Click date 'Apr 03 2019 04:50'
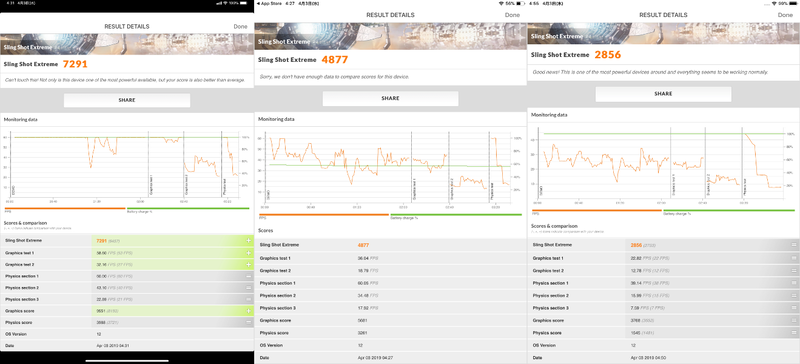This screenshot has width=800, height=364. pos(648,358)
